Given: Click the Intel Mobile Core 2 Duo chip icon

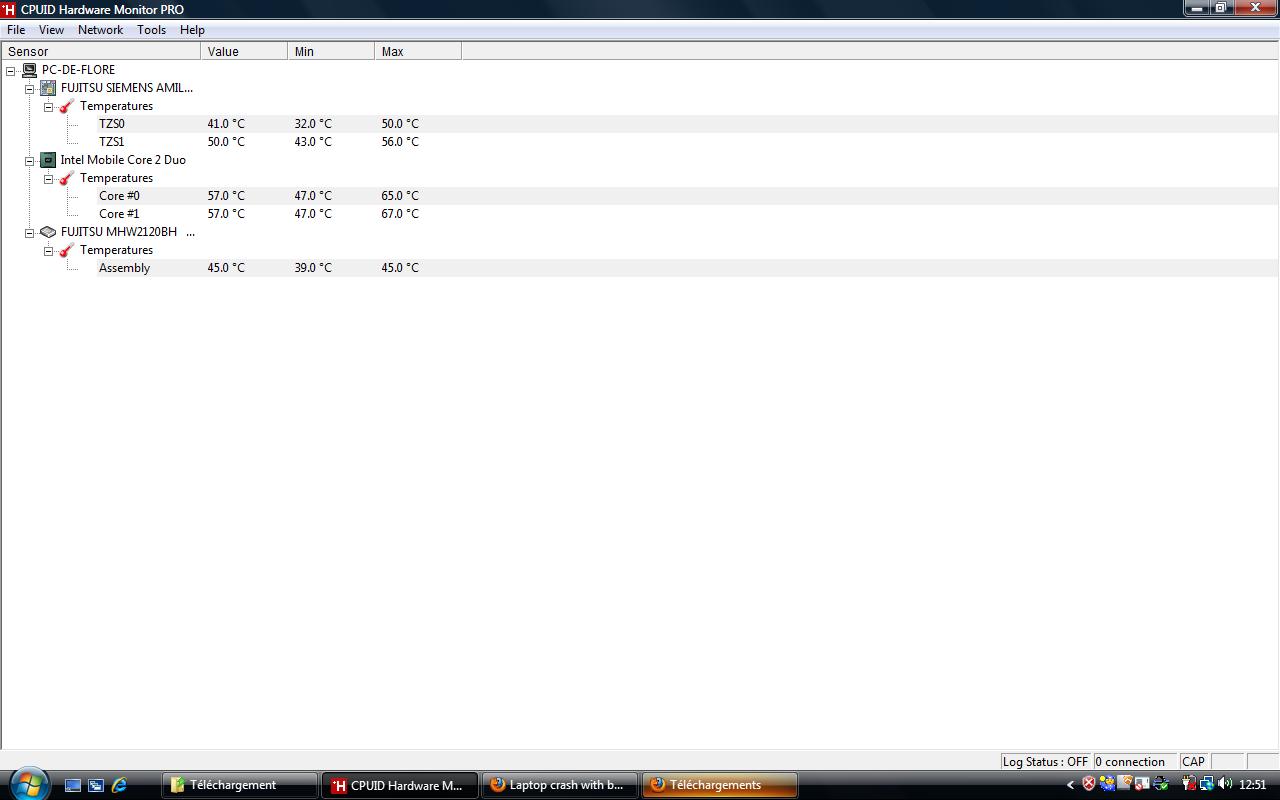Looking at the screenshot, I should click(47, 160).
